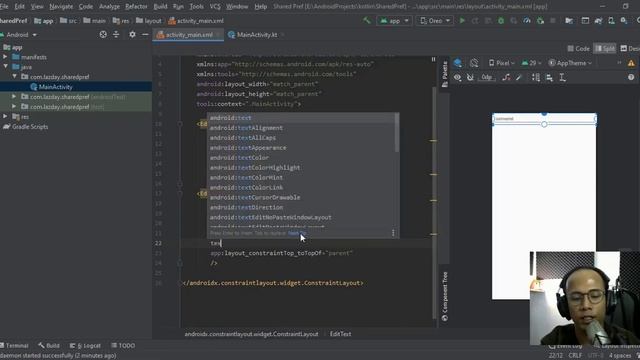Switch to MainActivity.kt editor tab

pos(255,35)
